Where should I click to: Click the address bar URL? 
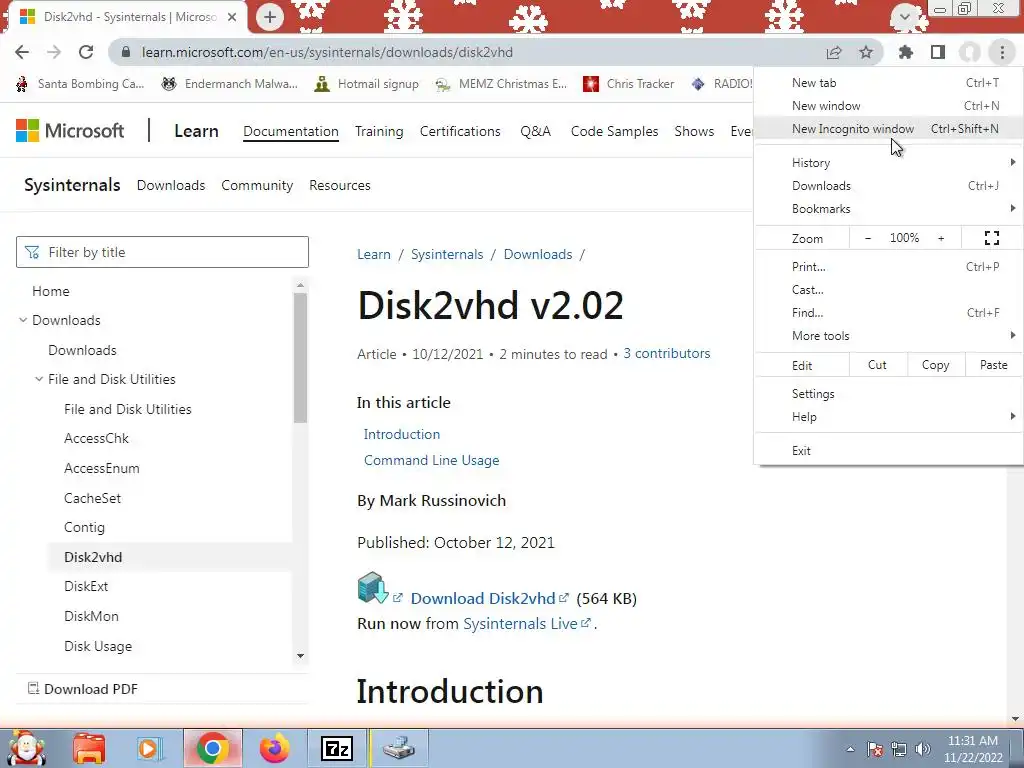click(327, 52)
